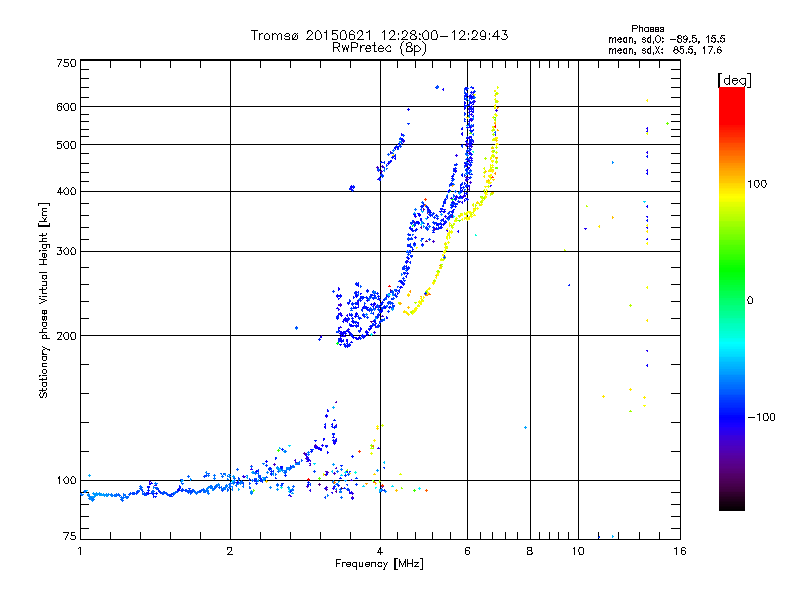Click colorbar tick label '100'
Image resolution: width=800 pixels, height=600 pixels.
[757, 184]
